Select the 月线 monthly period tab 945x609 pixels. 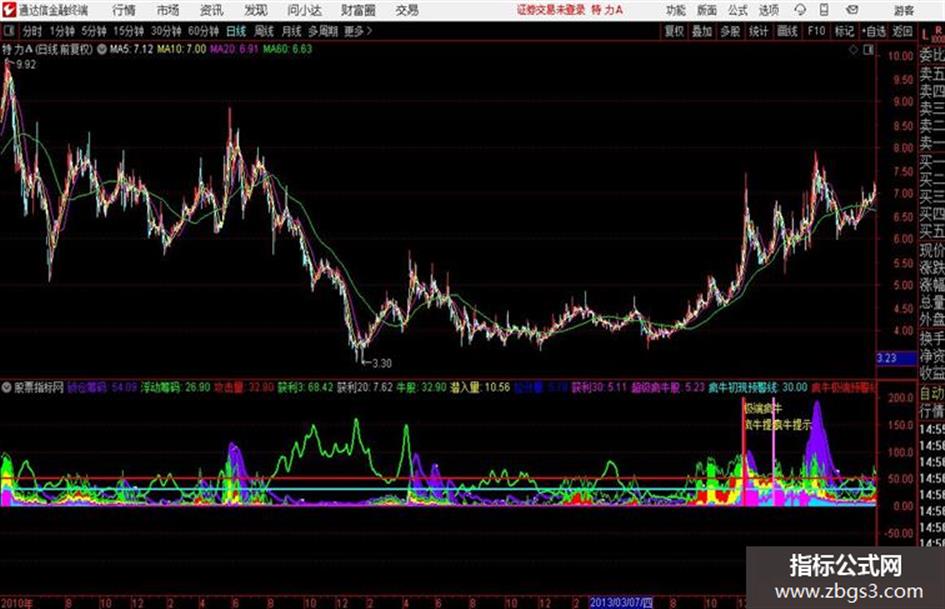pos(292,31)
